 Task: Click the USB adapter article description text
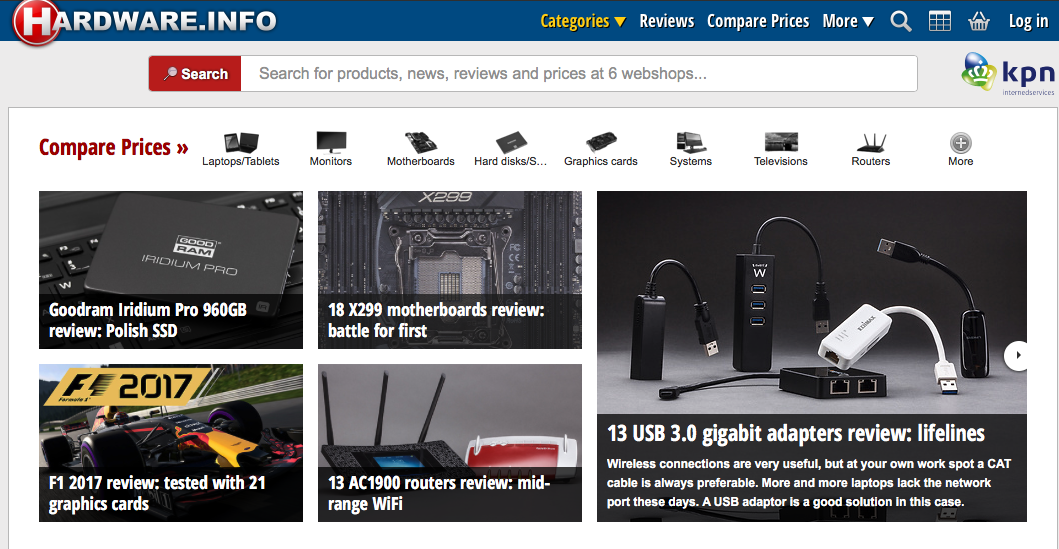(808, 483)
